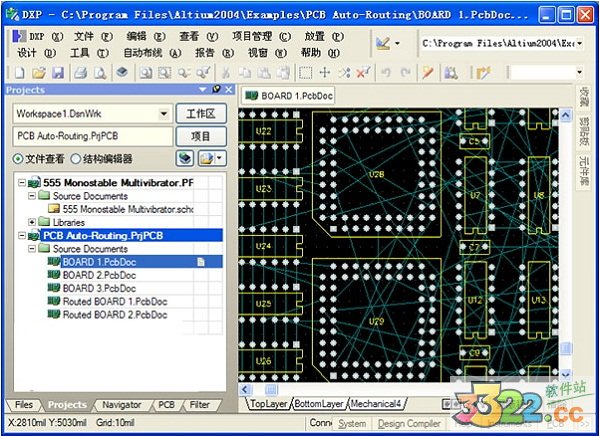Click the layer stack icon in Projects panel

[185, 158]
